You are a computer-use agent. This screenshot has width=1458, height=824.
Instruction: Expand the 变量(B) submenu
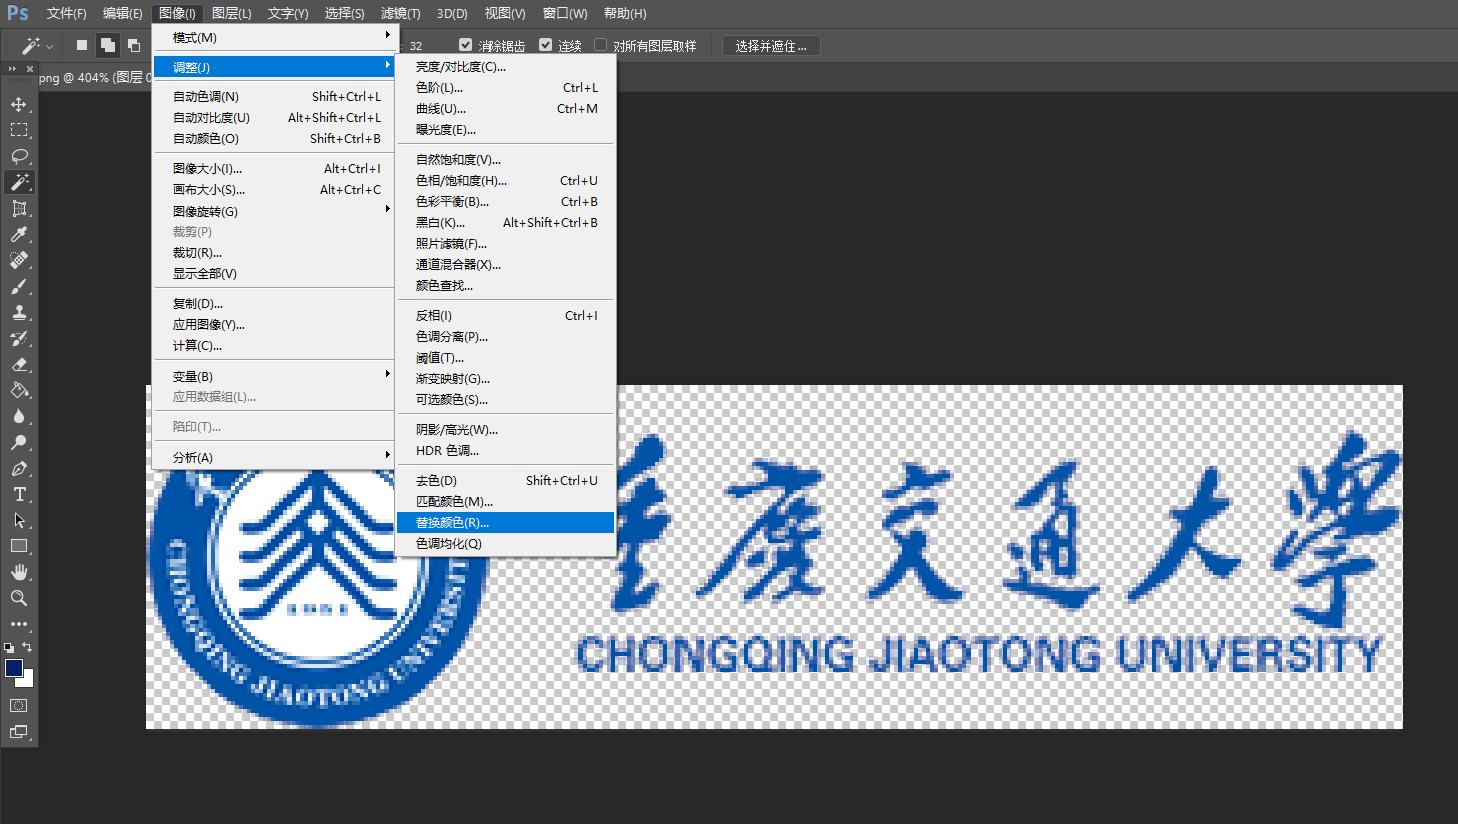click(275, 376)
